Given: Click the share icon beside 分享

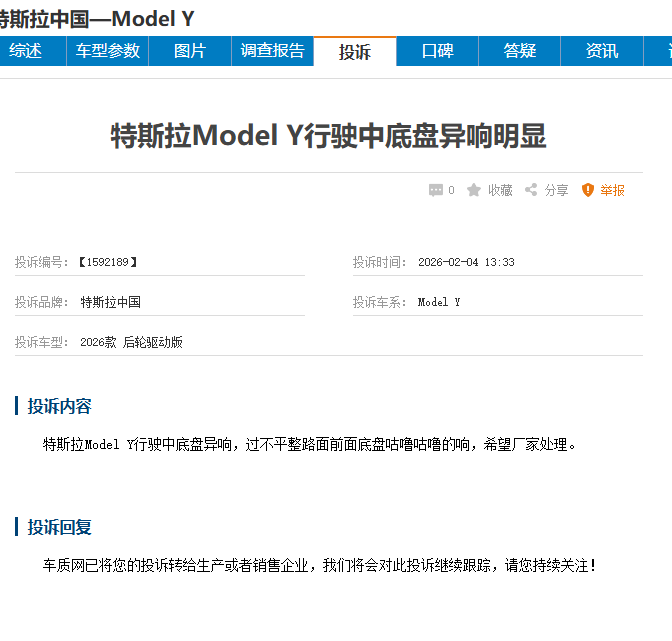Looking at the screenshot, I should (x=531, y=190).
